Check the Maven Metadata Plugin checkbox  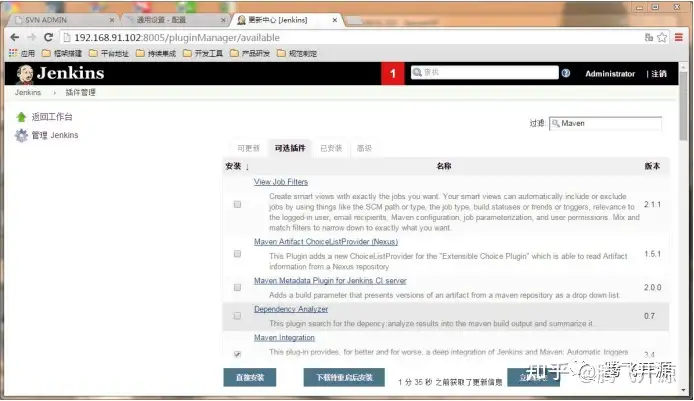click(238, 287)
